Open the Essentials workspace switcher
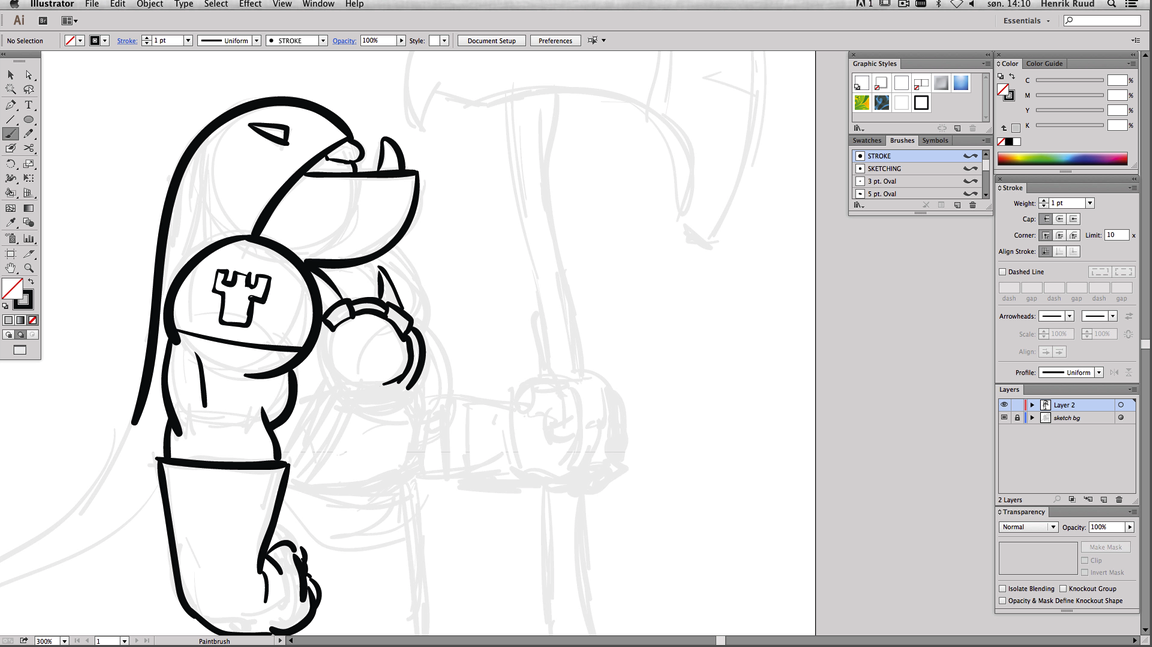The image size is (1152, 647). [1026, 21]
